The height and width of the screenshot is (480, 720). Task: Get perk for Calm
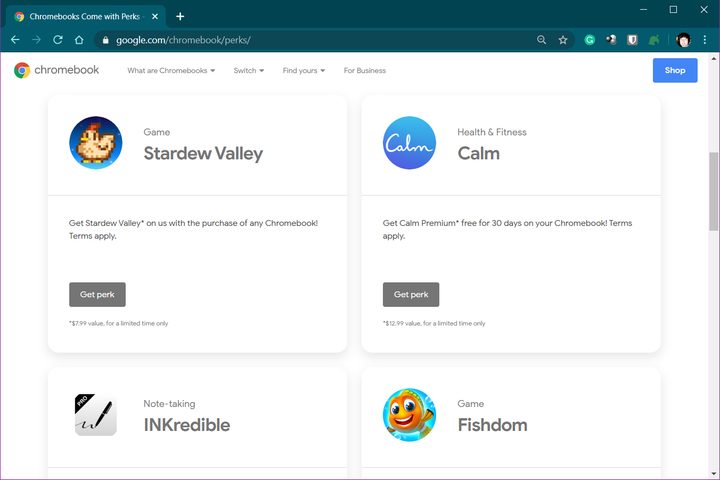tap(411, 294)
